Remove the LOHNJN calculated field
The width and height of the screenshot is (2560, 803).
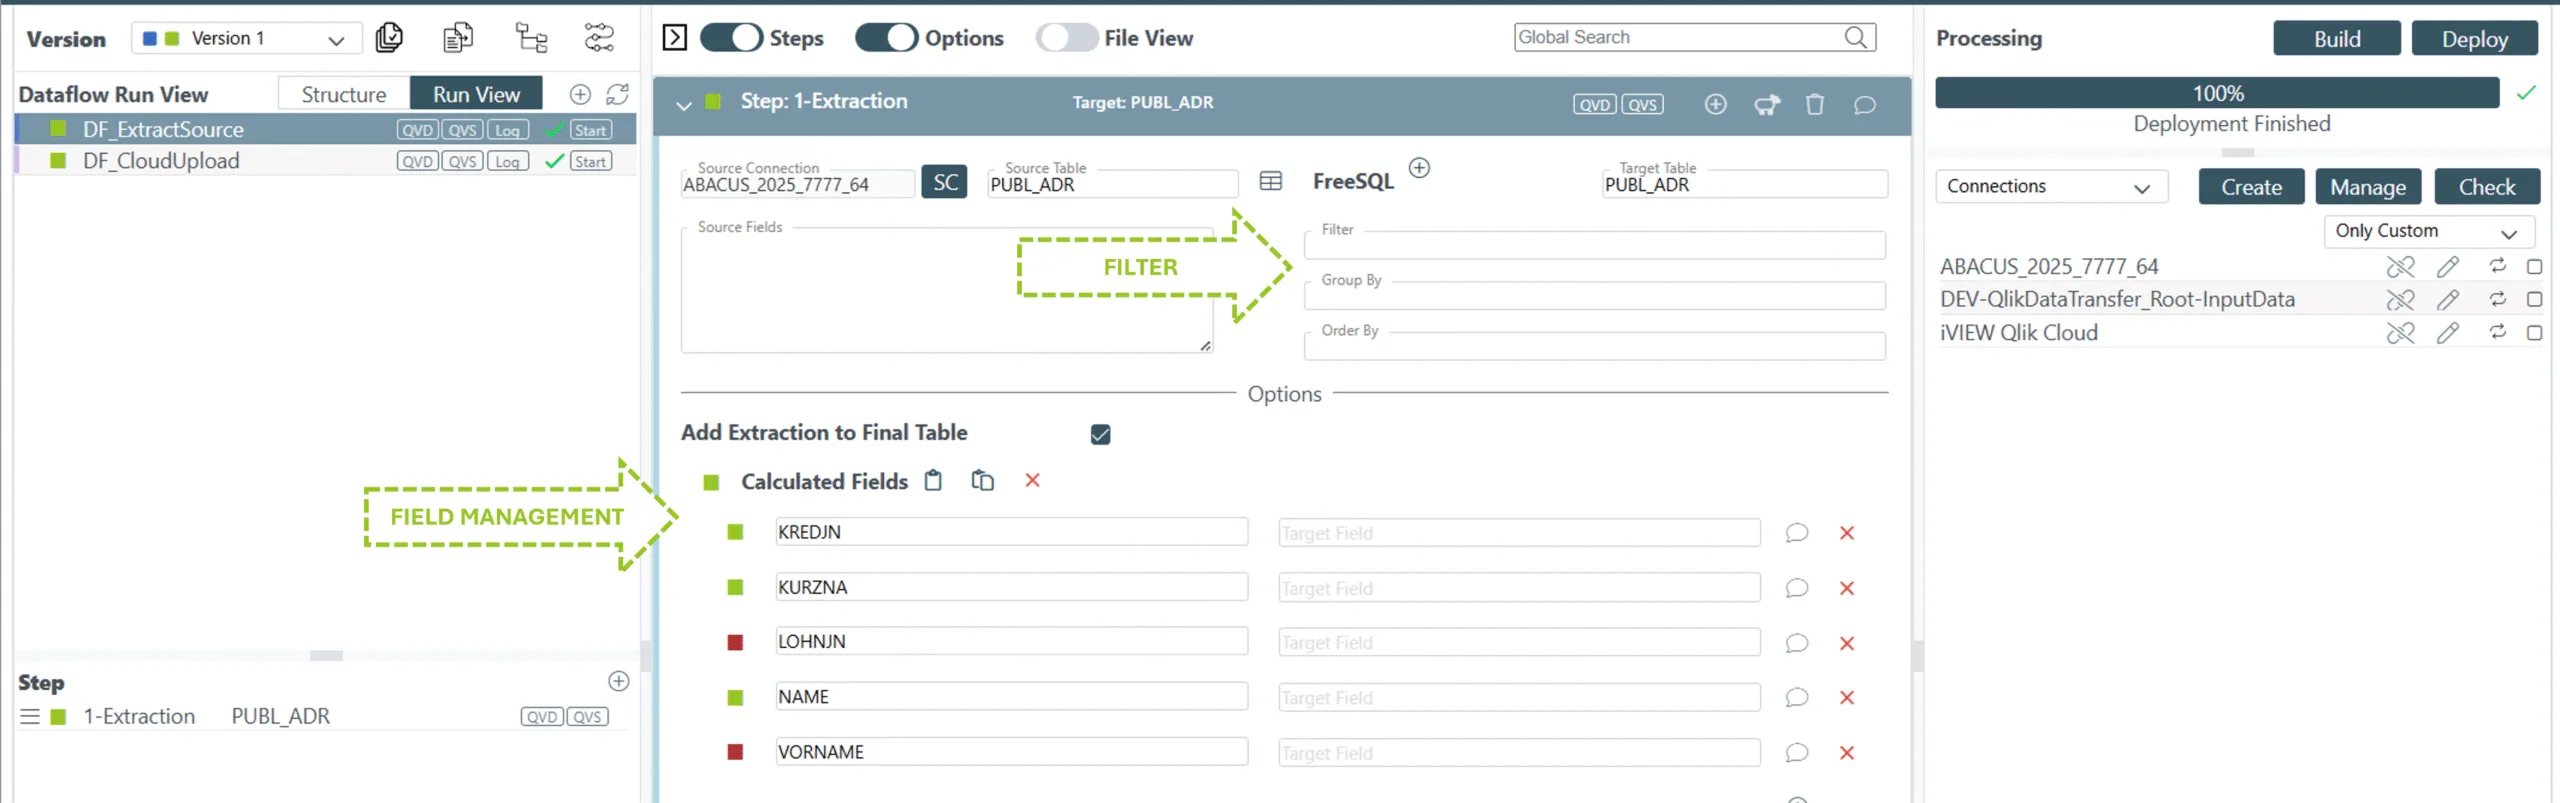1846,643
